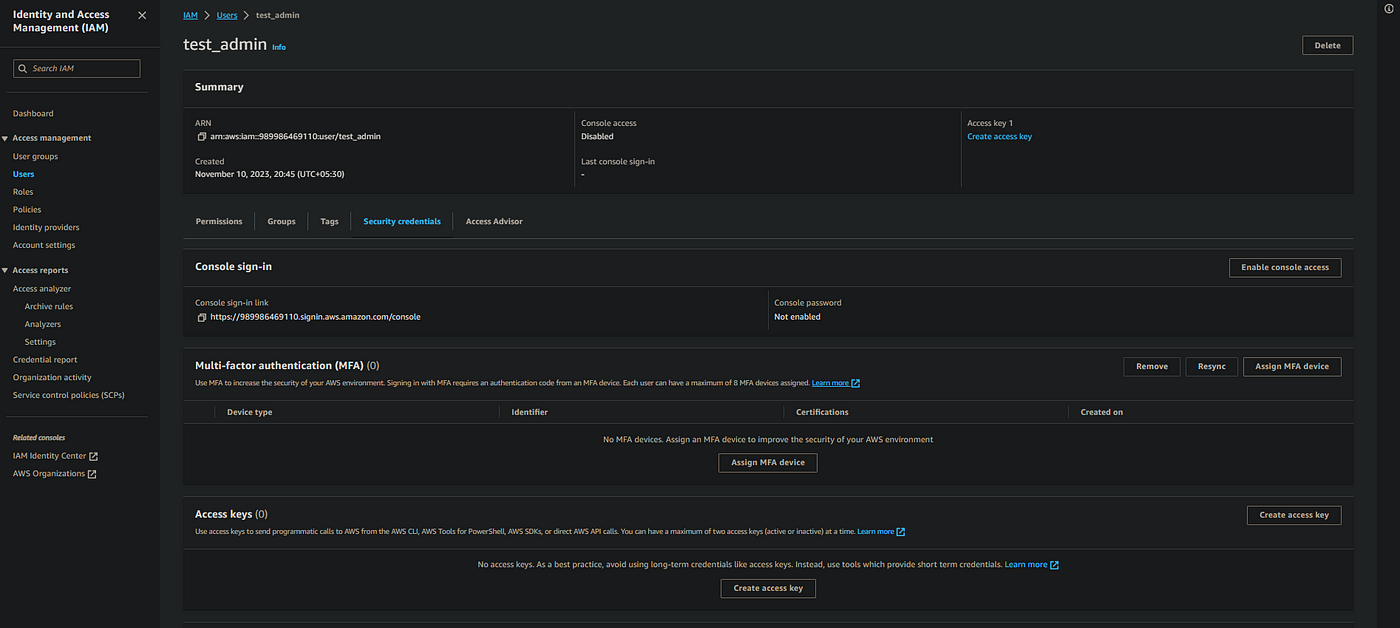Click external link icon beside MFA Learn more
Viewport: 1400px width, 628px height.
point(856,383)
